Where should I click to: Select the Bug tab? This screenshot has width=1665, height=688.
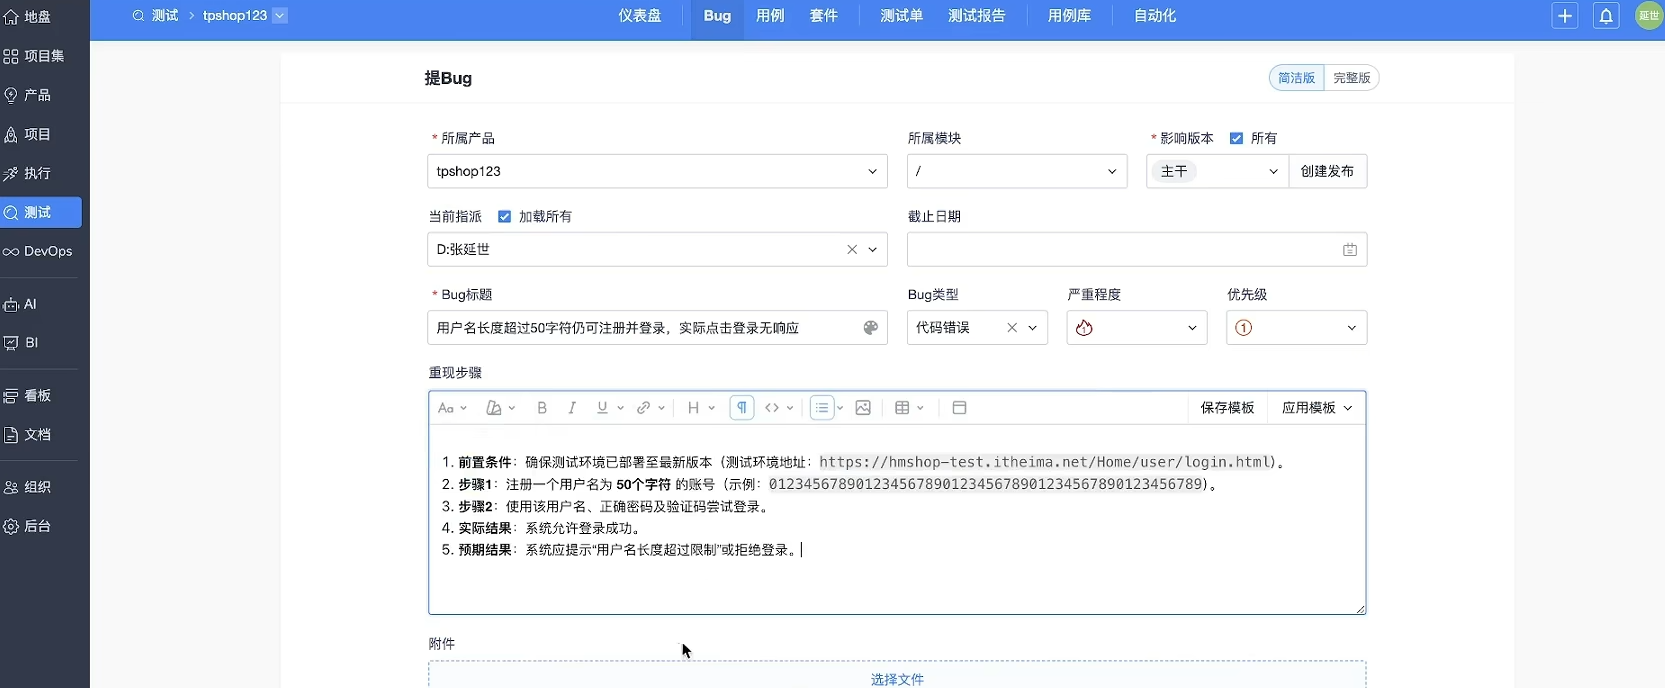tap(717, 16)
